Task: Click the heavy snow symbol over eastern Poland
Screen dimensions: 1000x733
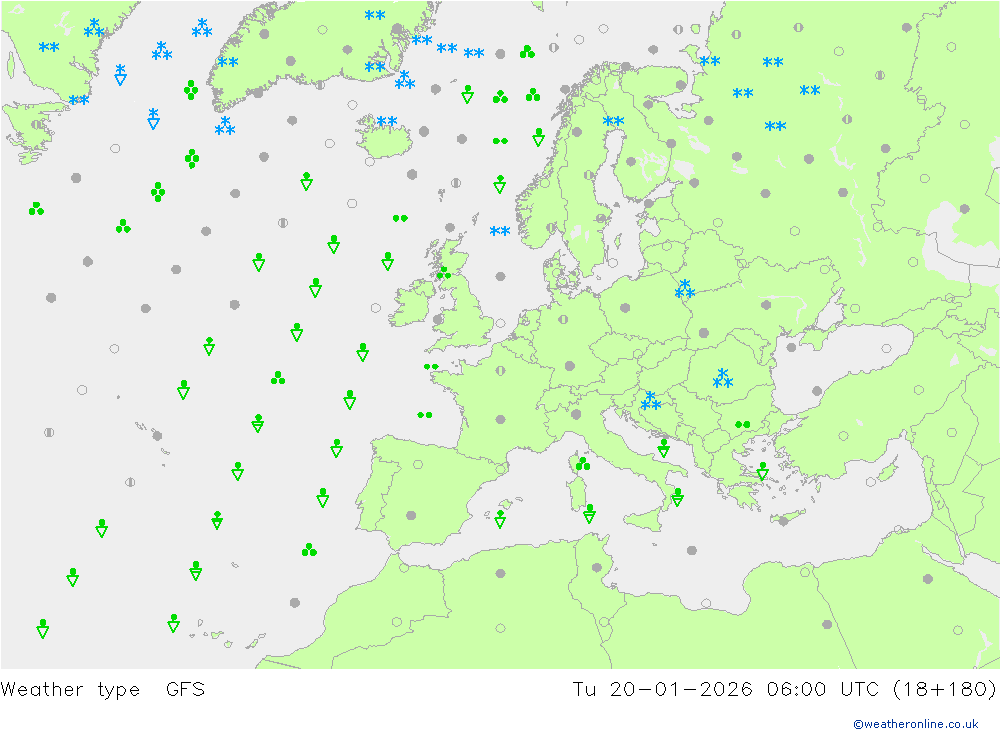Action: click(685, 289)
